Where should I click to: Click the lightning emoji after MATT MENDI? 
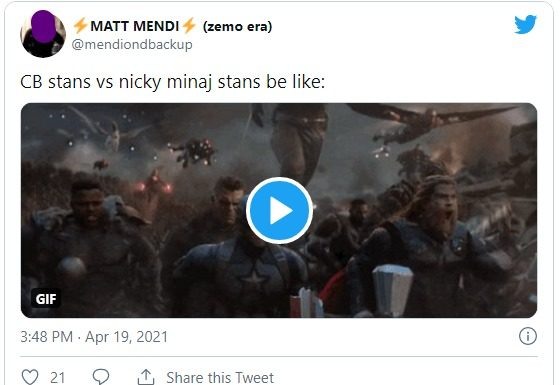[189, 26]
